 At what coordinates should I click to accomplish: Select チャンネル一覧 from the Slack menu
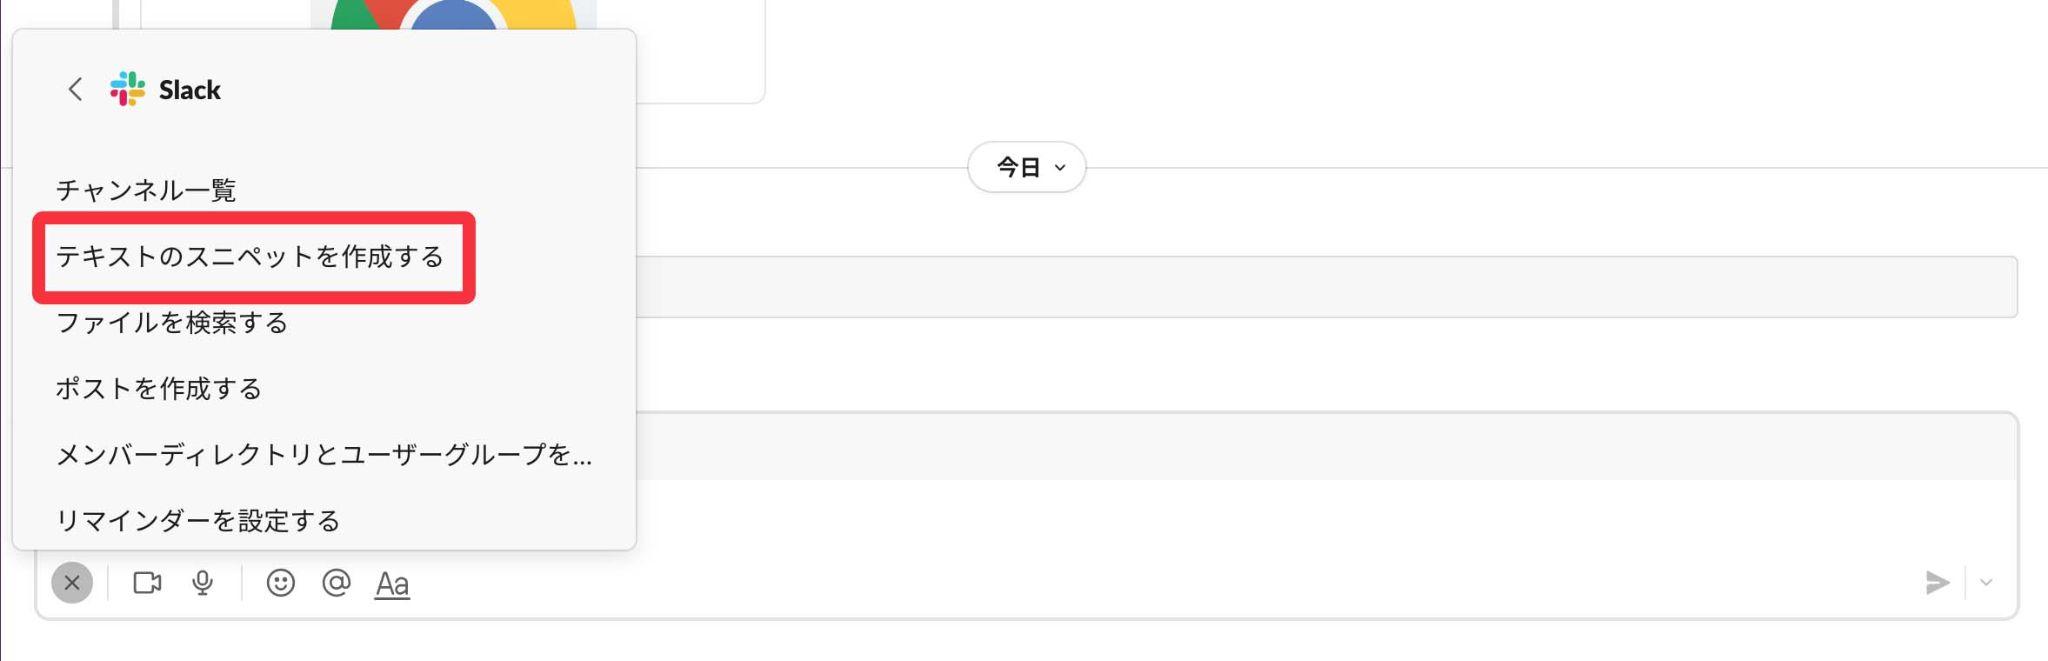click(x=146, y=190)
